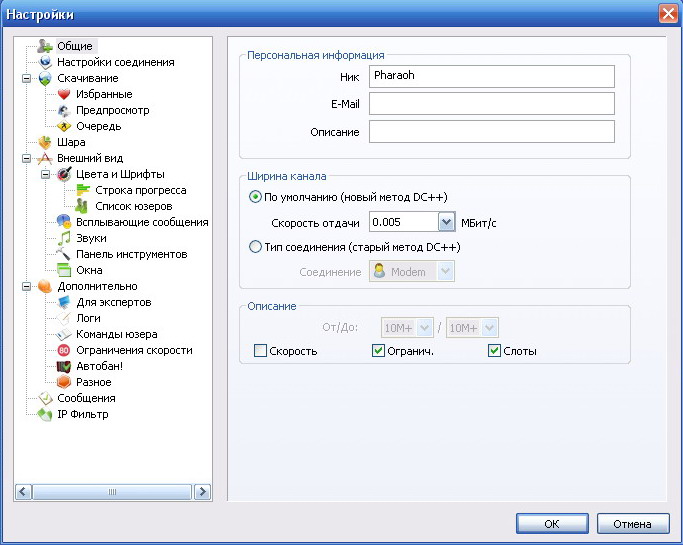Viewport: 683px width, 545px height.
Task: Click the Всплывающие сообщения balloon icon
Action: (x=64, y=222)
